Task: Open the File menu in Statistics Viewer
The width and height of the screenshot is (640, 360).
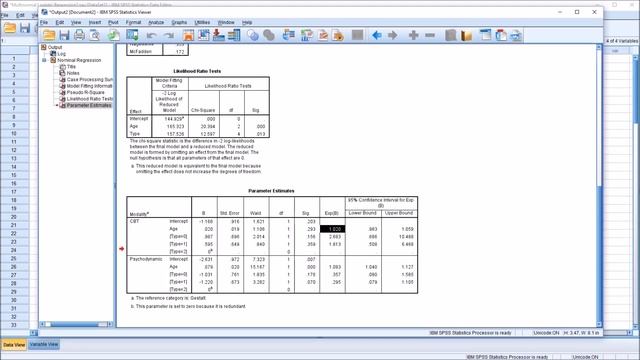Action: (x=44, y=22)
